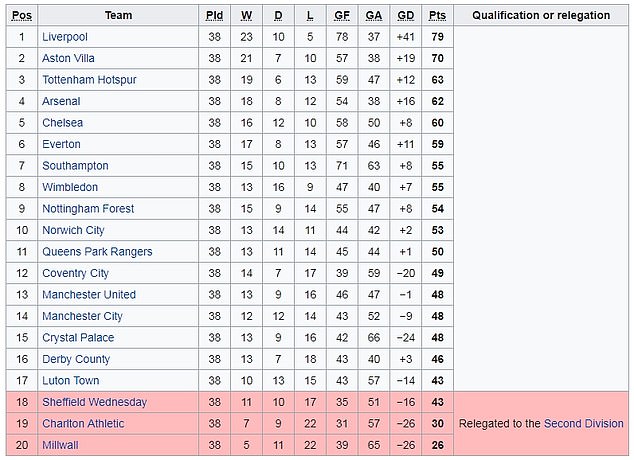Open the Aston Villa team link
634x460 pixels.
coord(68,58)
